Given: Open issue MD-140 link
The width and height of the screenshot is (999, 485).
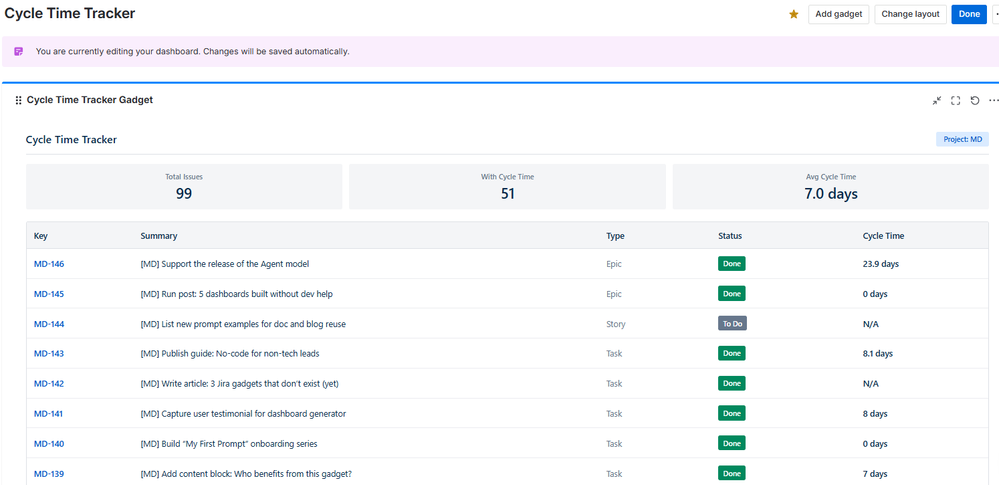Looking at the screenshot, I should 49,444.
